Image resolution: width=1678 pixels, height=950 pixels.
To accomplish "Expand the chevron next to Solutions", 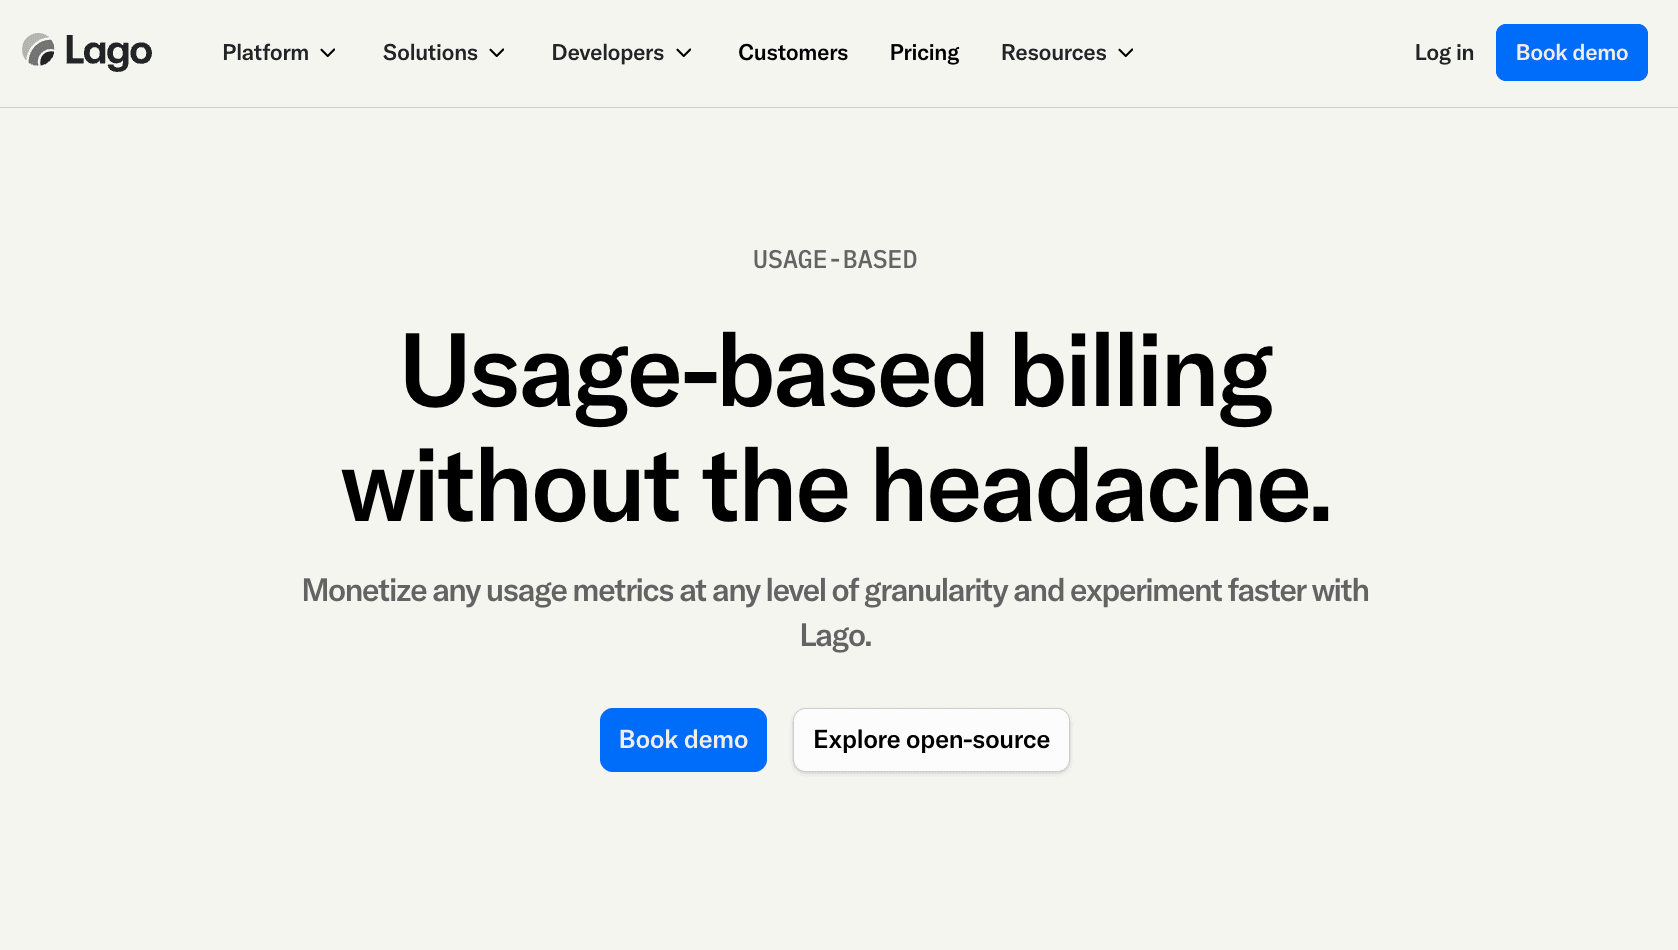I will pyautogui.click(x=497, y=53).
